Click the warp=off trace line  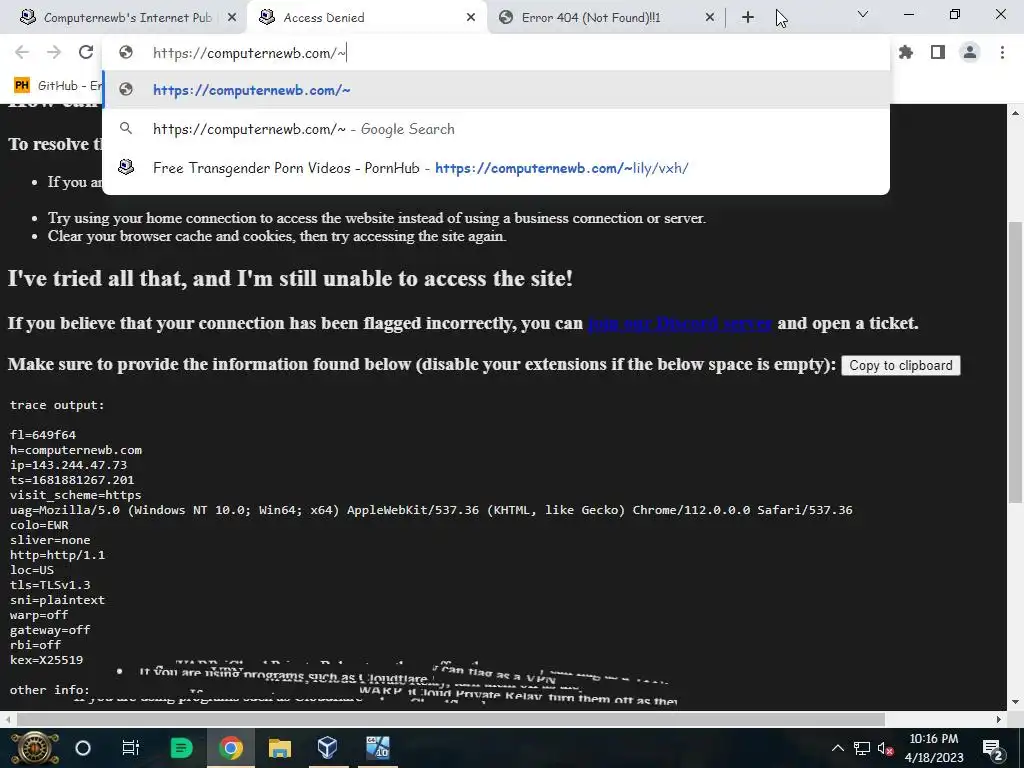coord(39,615)
